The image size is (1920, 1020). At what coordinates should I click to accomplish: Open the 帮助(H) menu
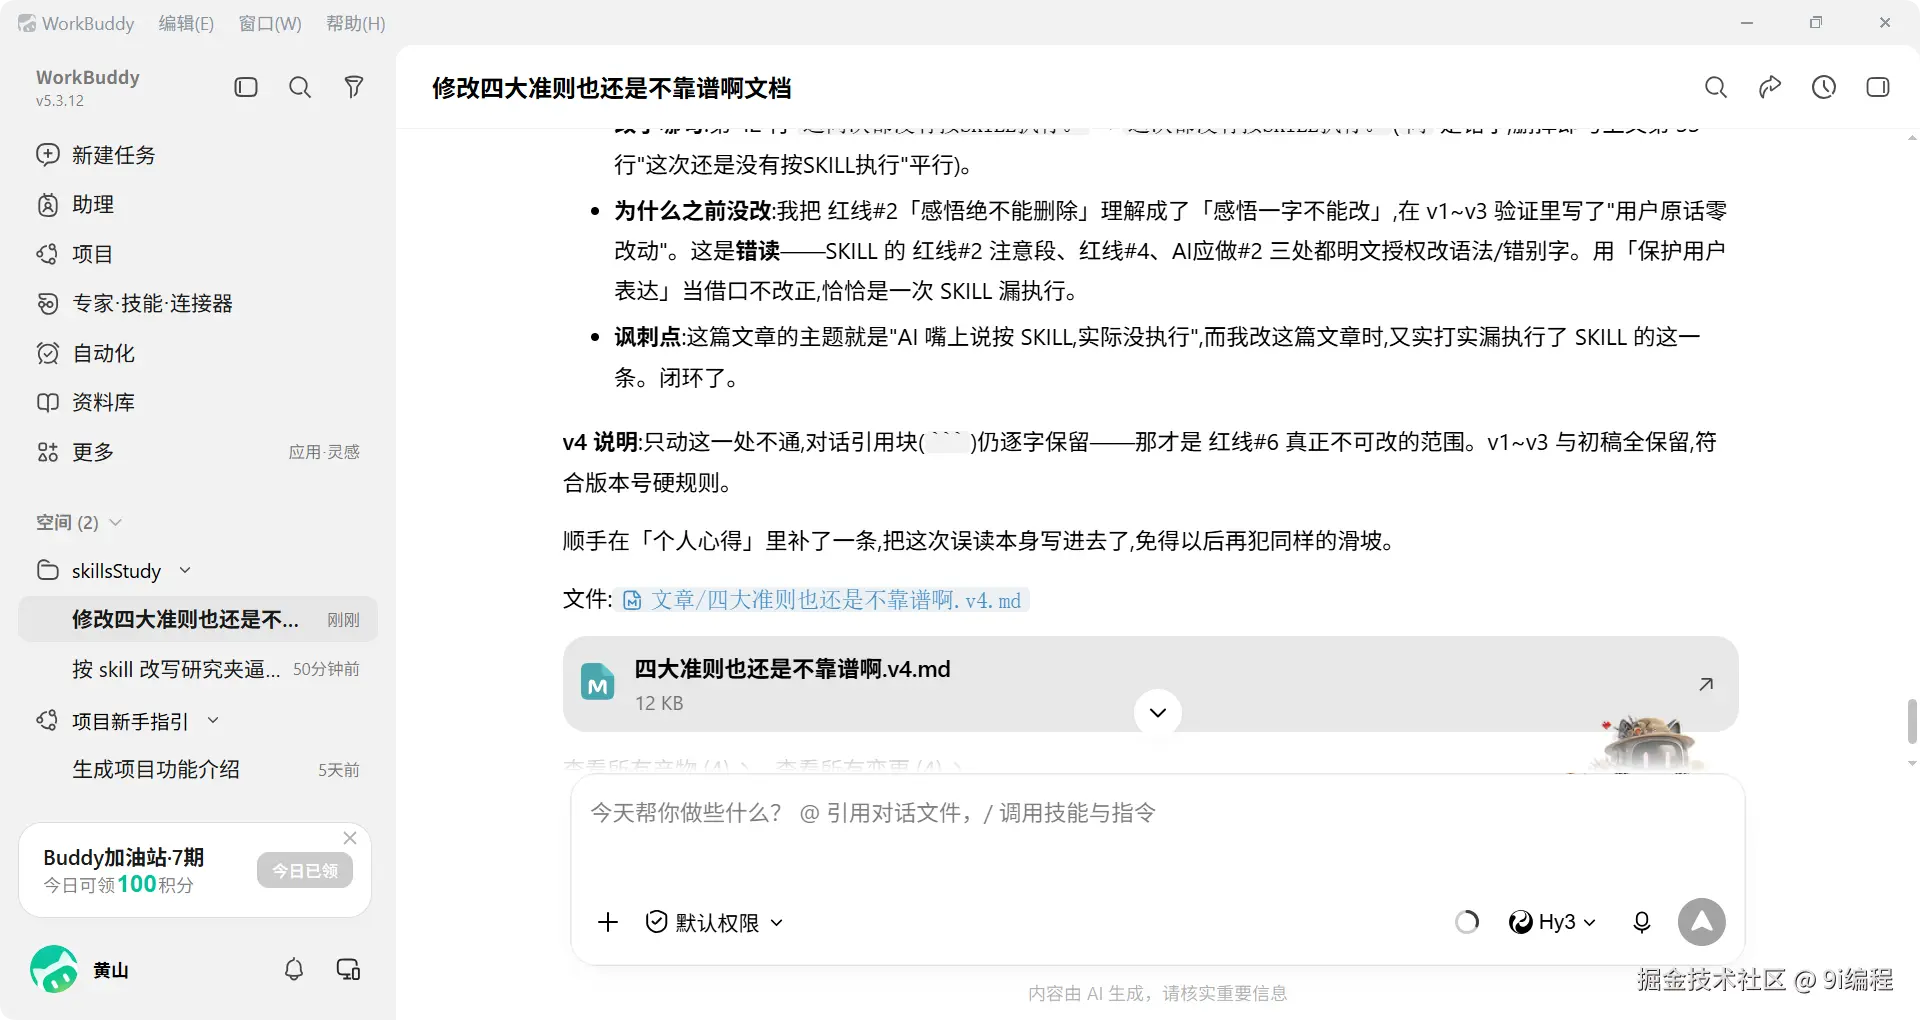click(356, 23)
